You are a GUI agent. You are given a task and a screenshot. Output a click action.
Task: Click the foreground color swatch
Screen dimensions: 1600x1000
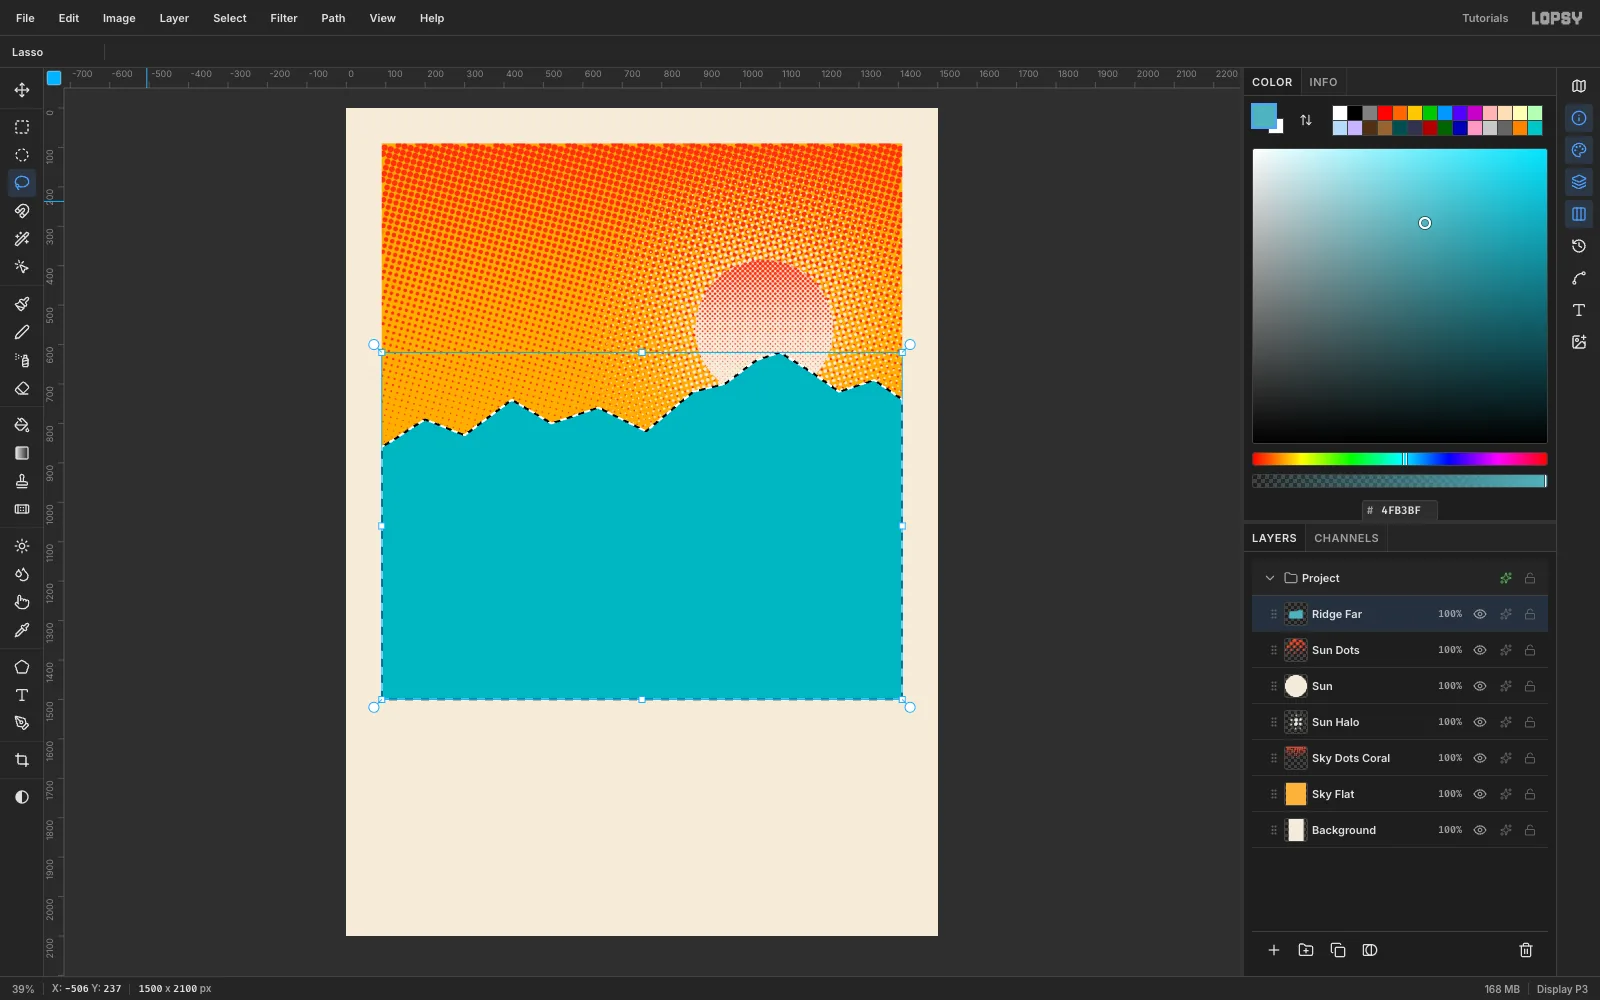coord(1263,116)
